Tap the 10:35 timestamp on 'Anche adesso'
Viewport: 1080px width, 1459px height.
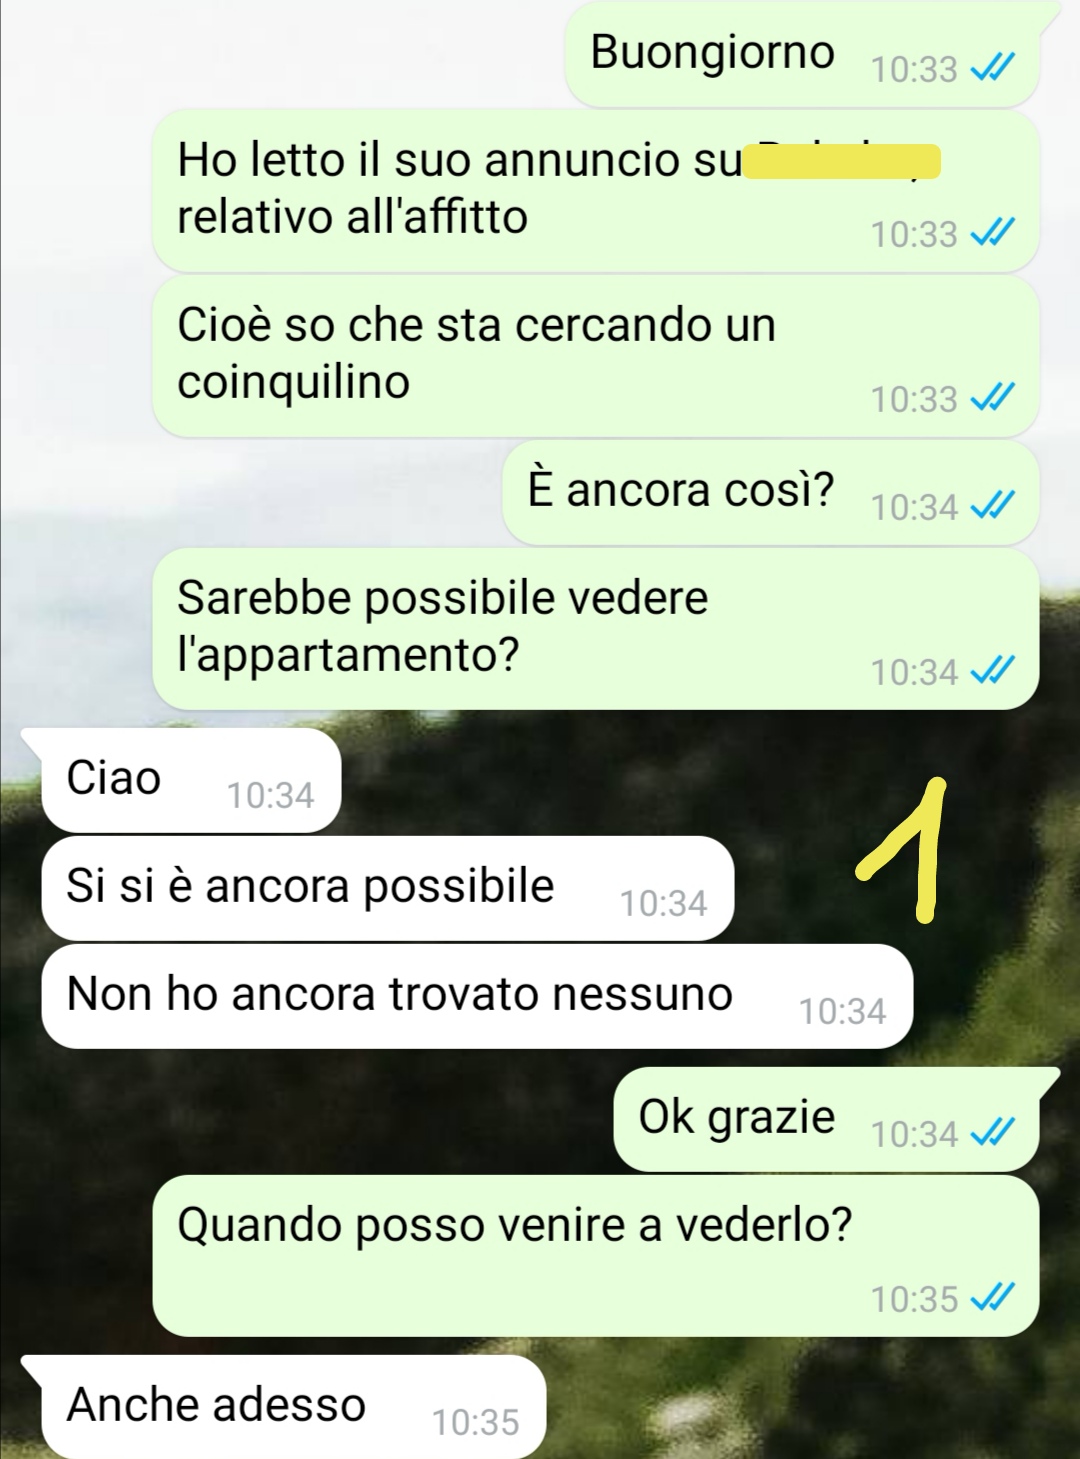475,1422
